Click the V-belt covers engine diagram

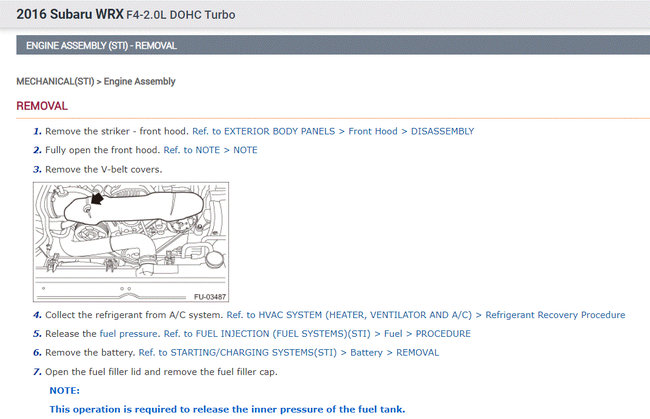coord(131,242)
